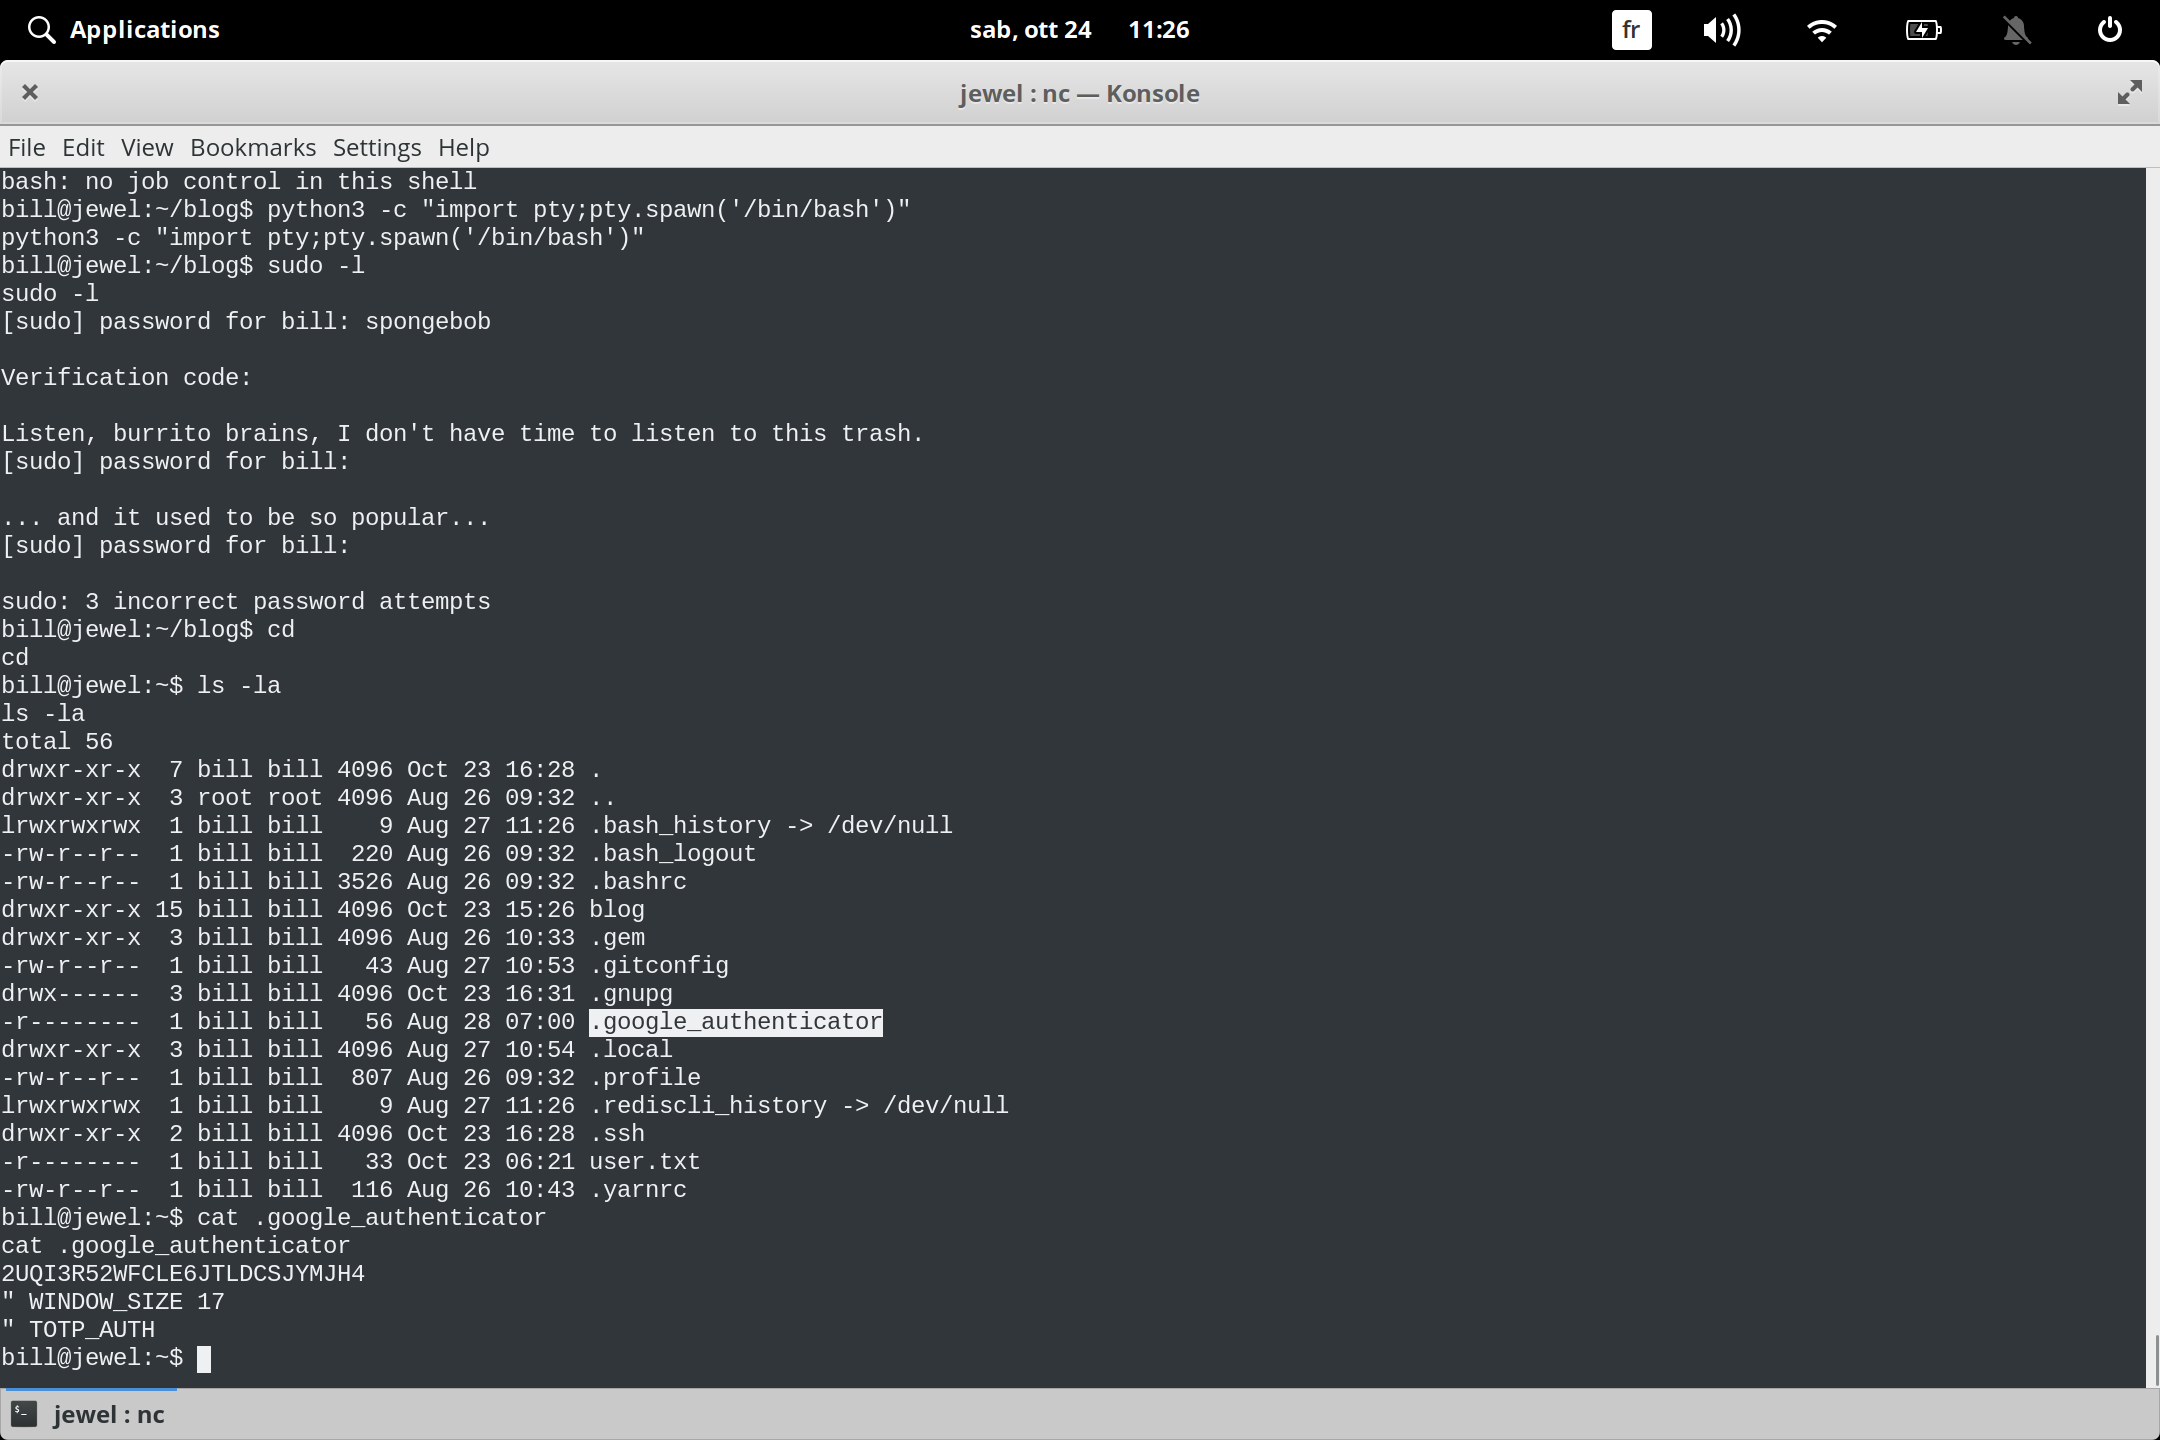This screenshot has height=1440, width=2160.
Task: Click the horizontal scrollbar at the bottom
Action: coord(88,1387)
